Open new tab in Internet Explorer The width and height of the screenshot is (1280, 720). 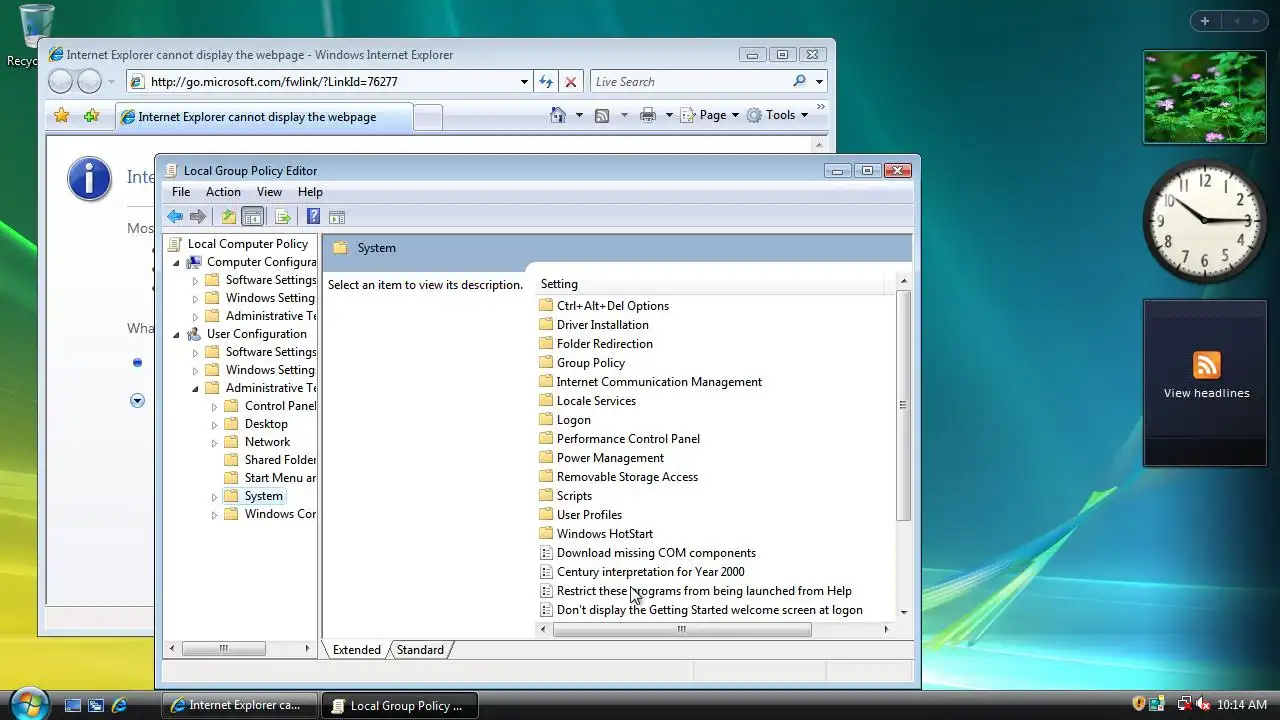[x=427, y=118]
